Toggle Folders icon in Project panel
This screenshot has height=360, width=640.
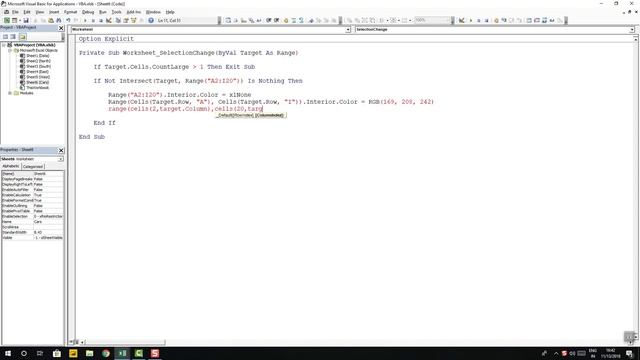(x=22, y=37)
